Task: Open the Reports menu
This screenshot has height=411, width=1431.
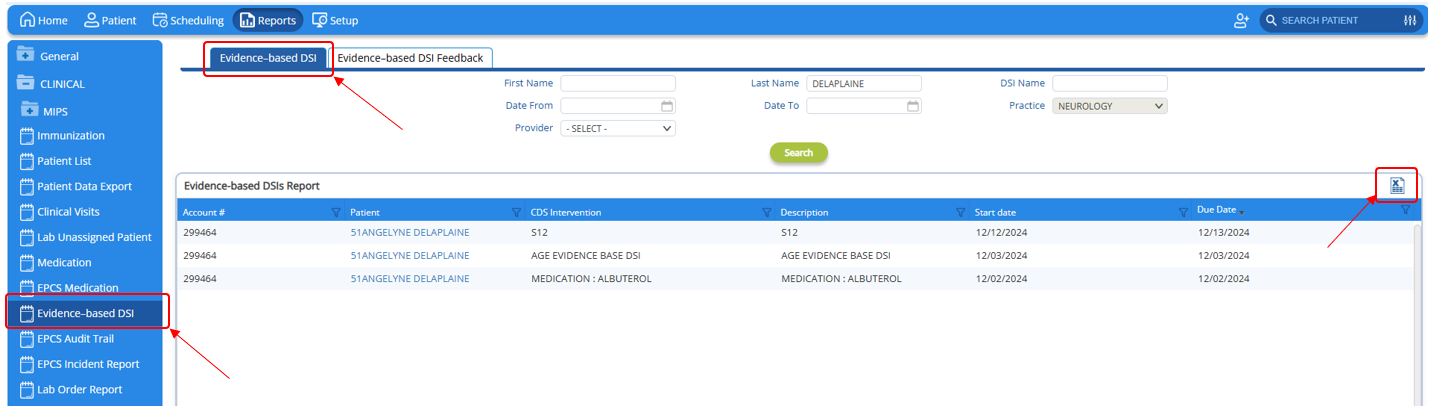Action: pos(268,20)
